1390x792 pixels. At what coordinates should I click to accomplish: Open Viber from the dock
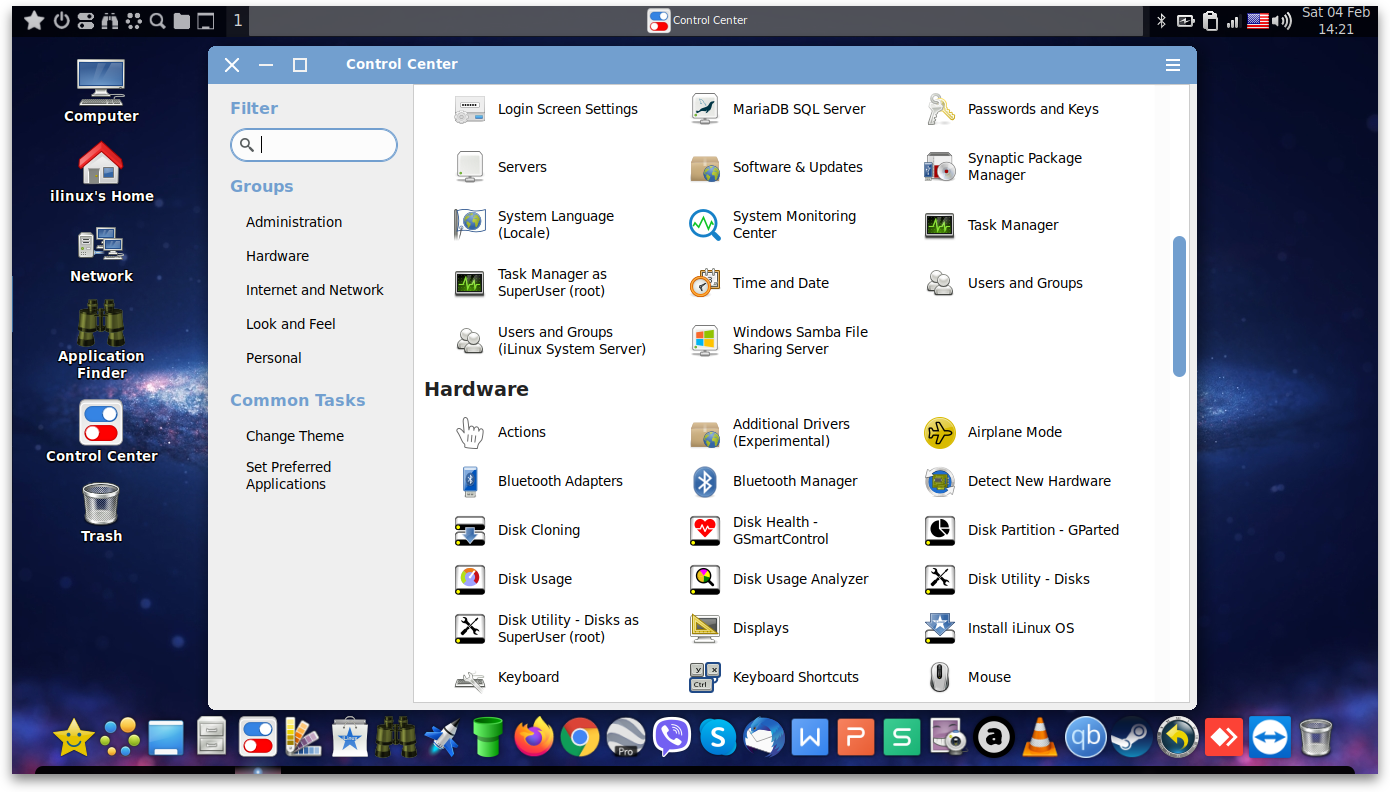pos(672,738)
